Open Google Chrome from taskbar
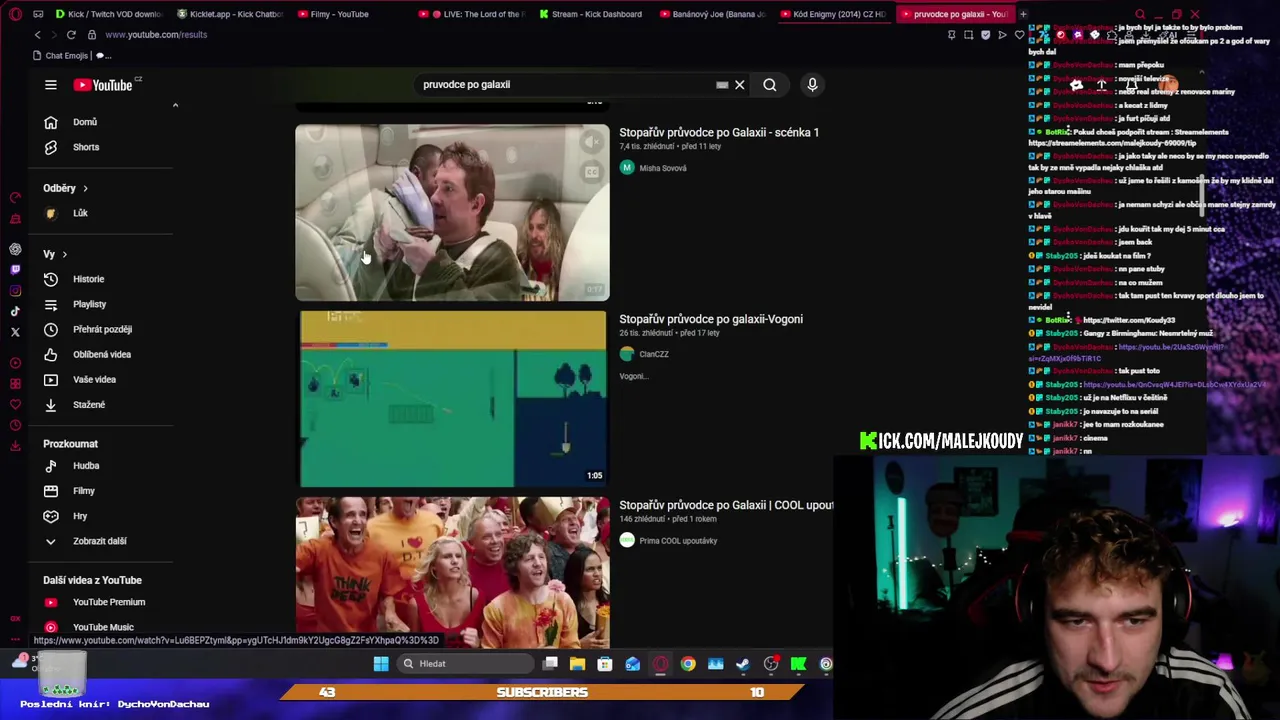Viewport: 1280px width, 720px height. click(688, 664)
